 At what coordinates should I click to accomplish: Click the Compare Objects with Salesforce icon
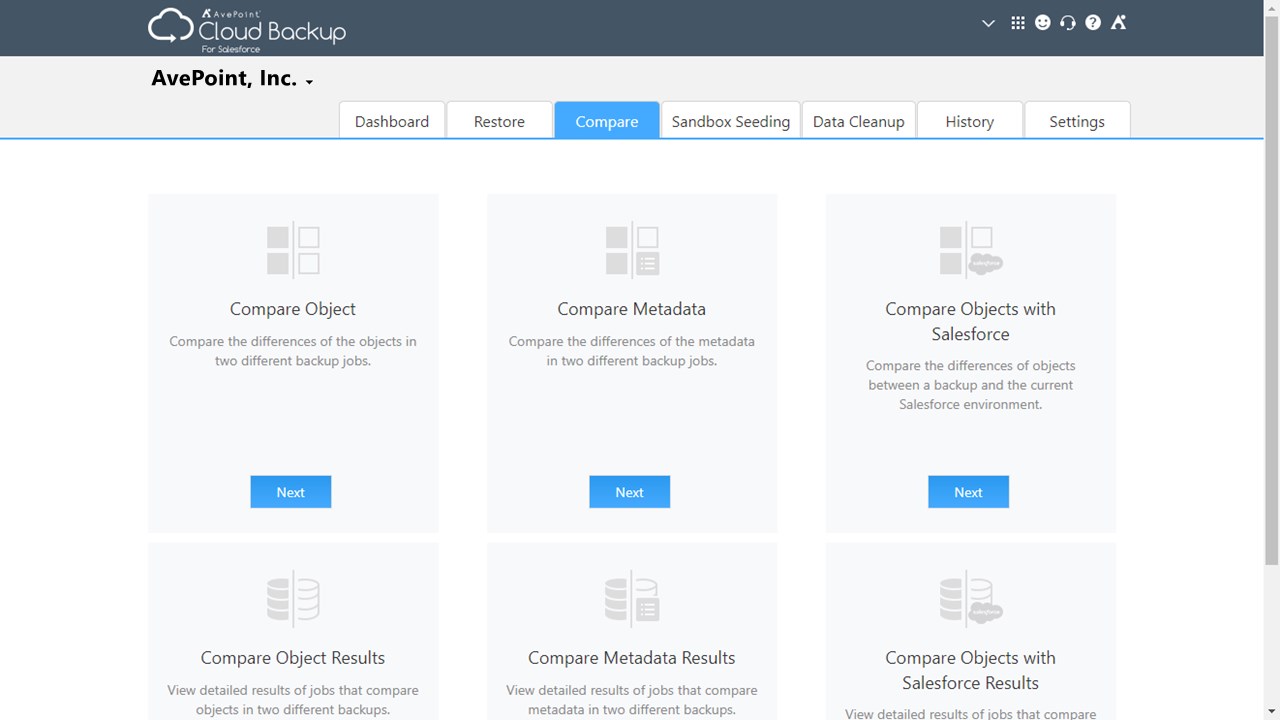click(x=971, y=250)
